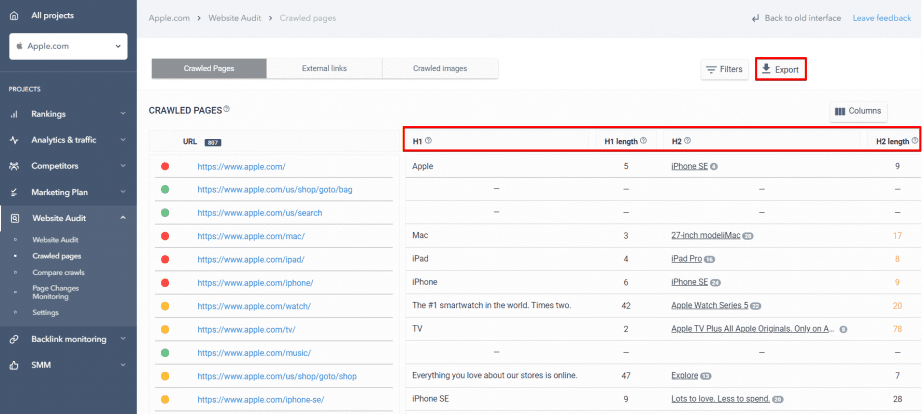Screen dimensions: 924x414
Task: Expand the SMM chevron
Action: (x=123, y=365)
